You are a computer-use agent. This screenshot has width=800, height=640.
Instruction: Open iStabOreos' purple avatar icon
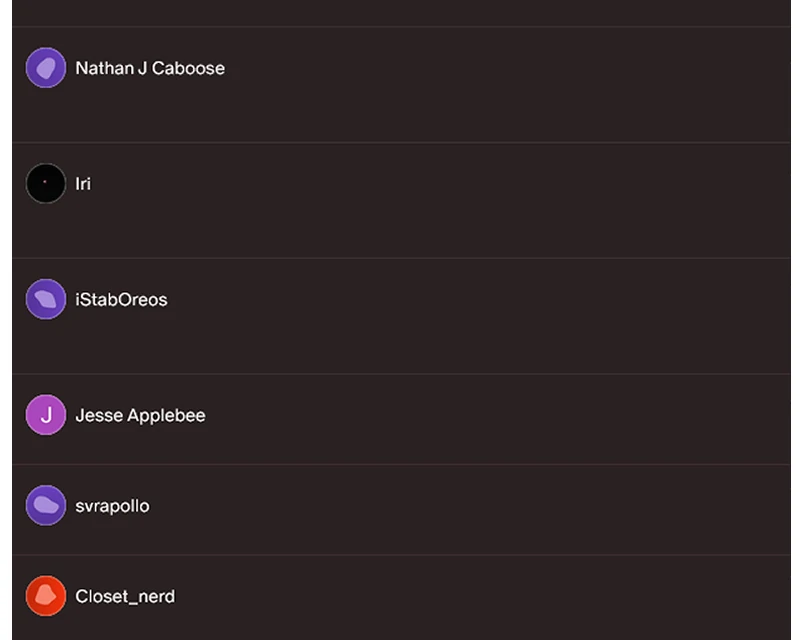[x=46, y=299]
